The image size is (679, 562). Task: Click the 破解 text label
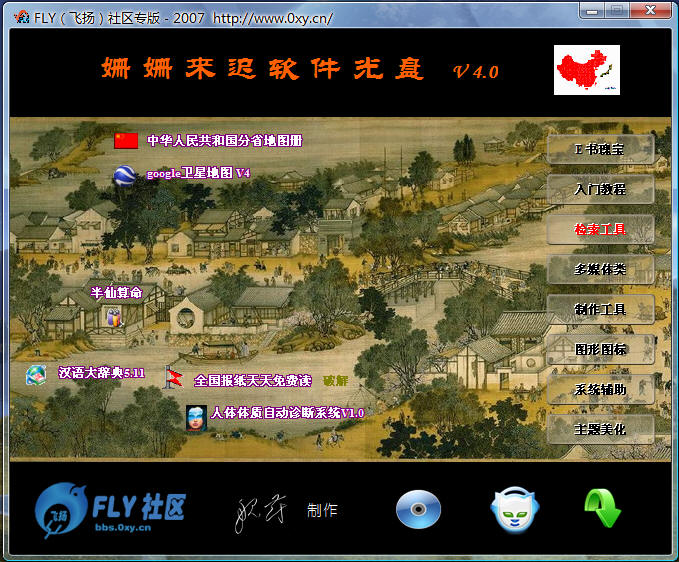tap(336, 381)
